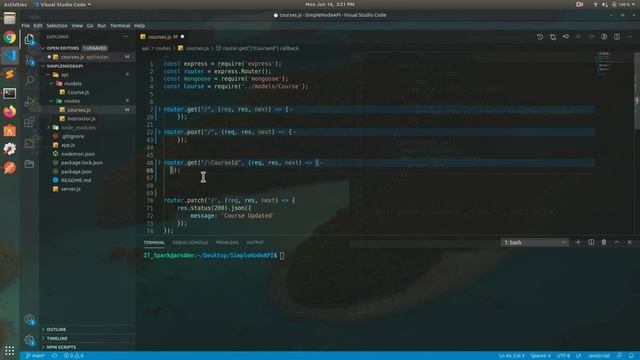The width and height of the screenshot is (640, 360).
Task: Open Show Applications grid
Action: pyautogui.click(x=9, y=351)
